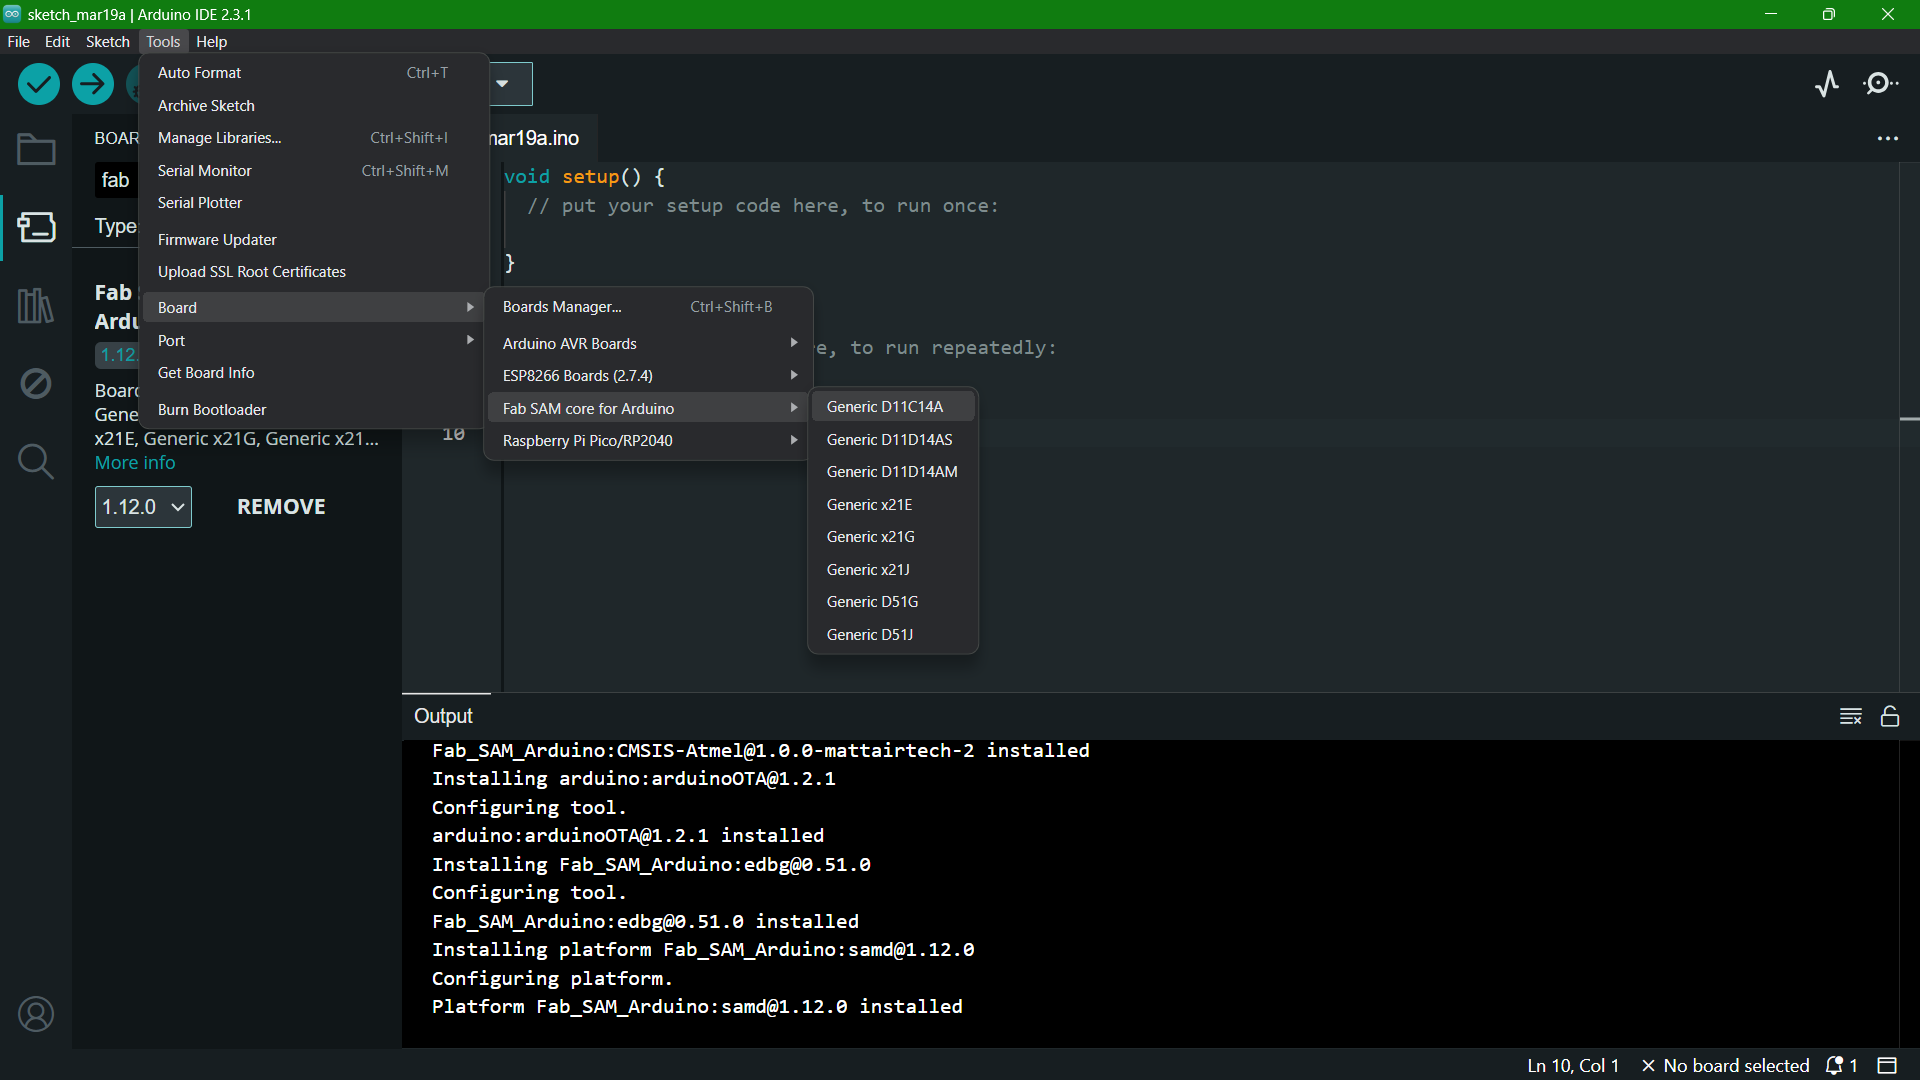Choose the Generic x21G board

tap(893, 537)
